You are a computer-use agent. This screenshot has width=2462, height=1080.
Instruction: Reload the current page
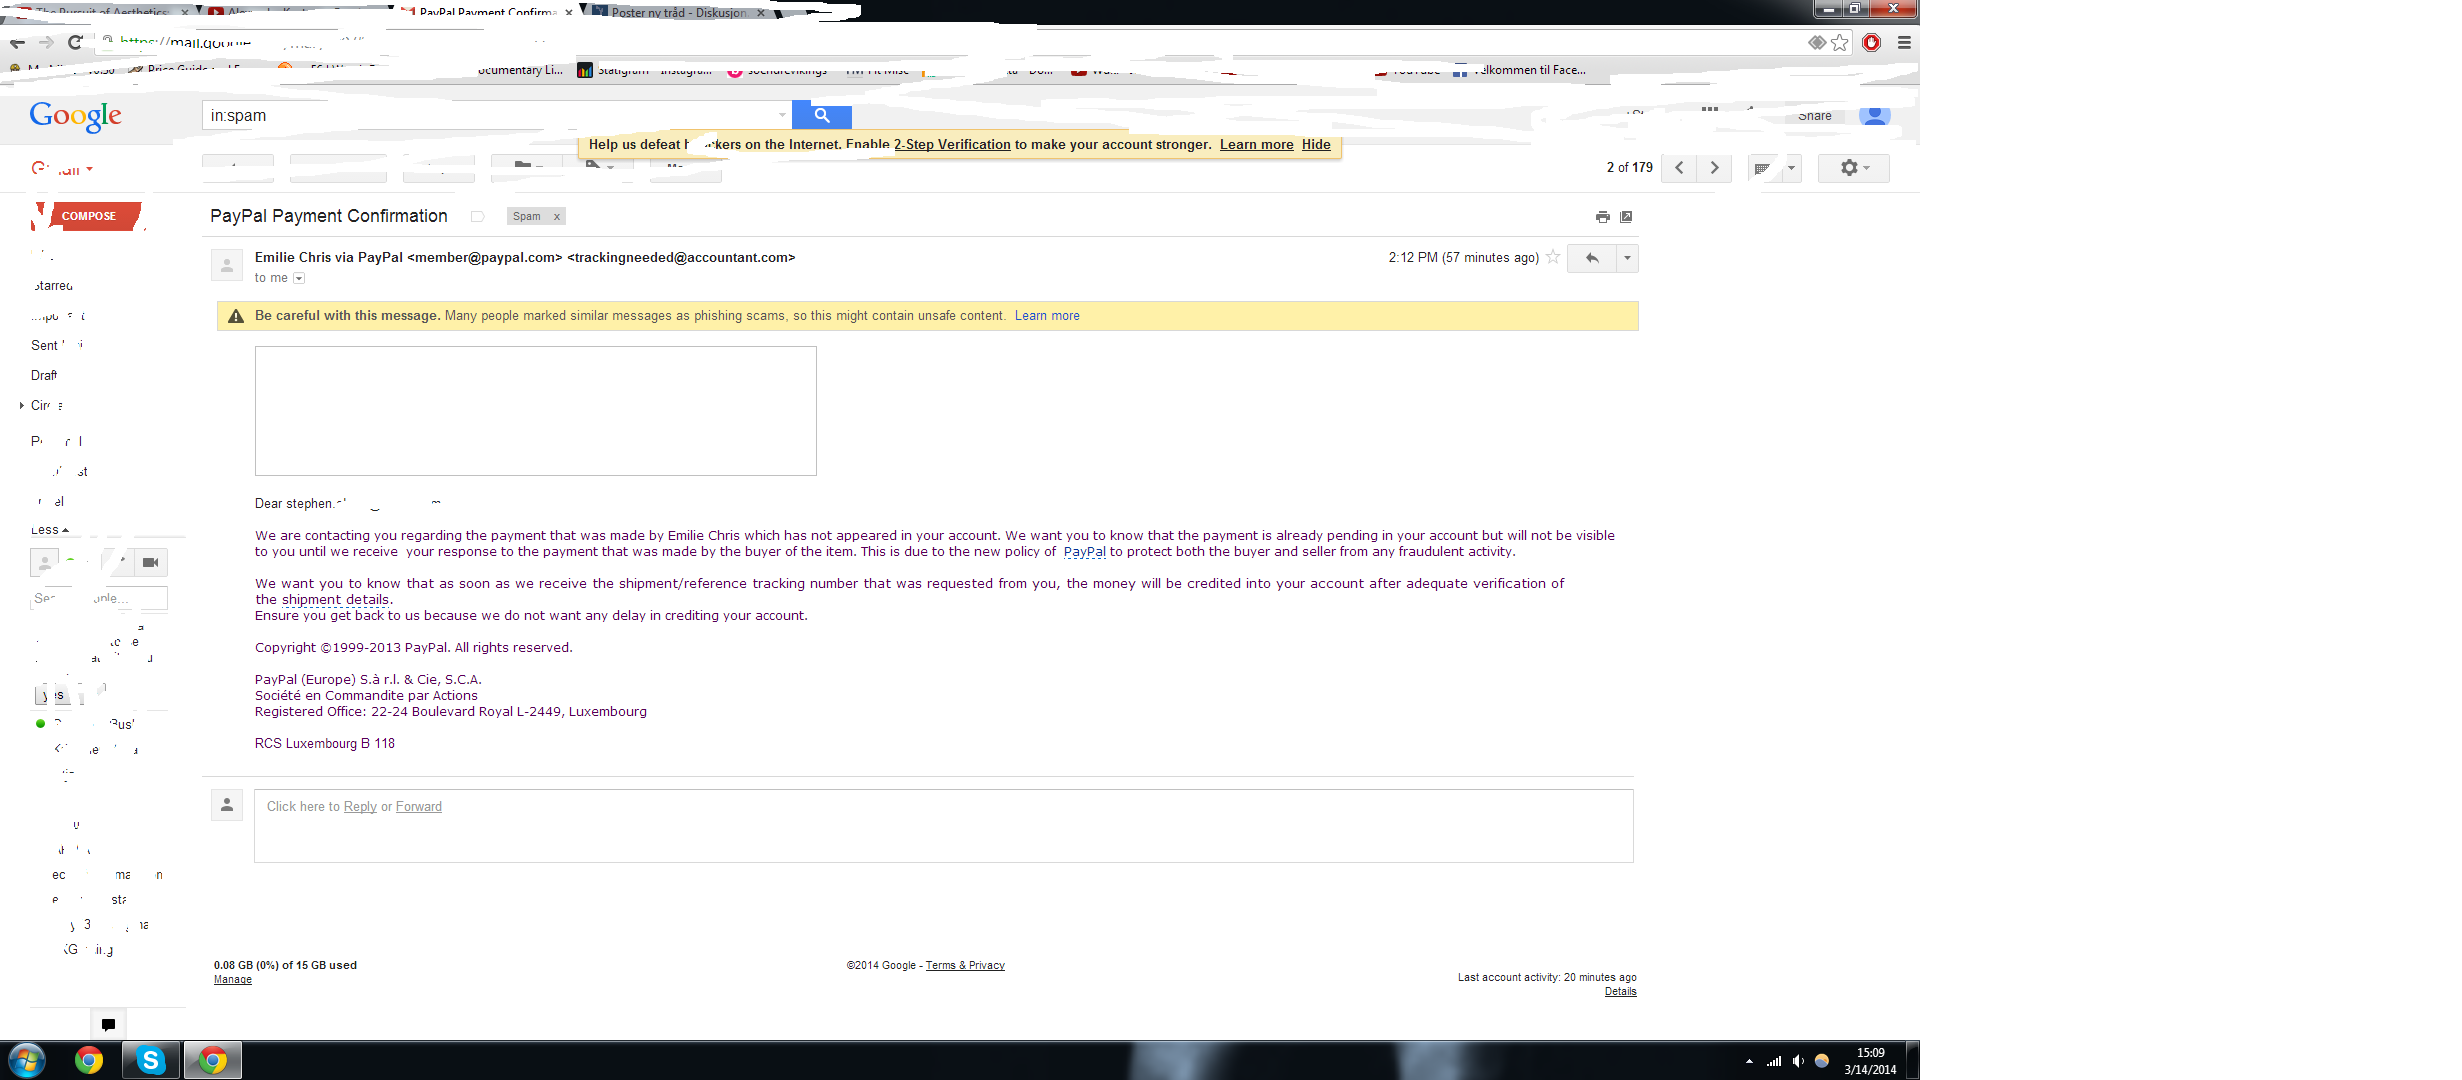(75, 43)
